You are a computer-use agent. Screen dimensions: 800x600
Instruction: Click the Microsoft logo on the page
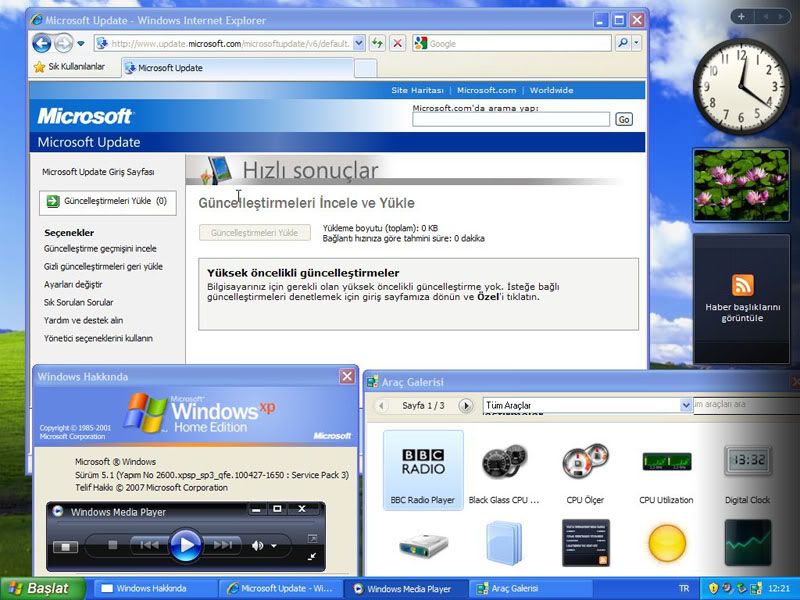click(x=85, y=116)
